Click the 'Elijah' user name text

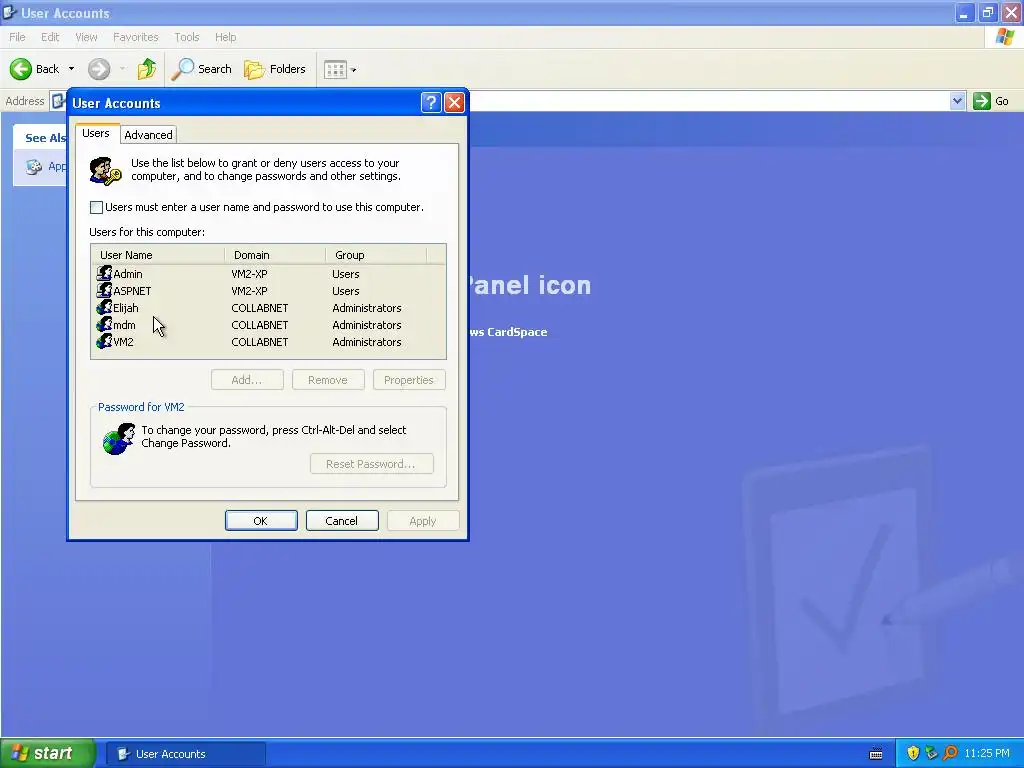[126, 308]
